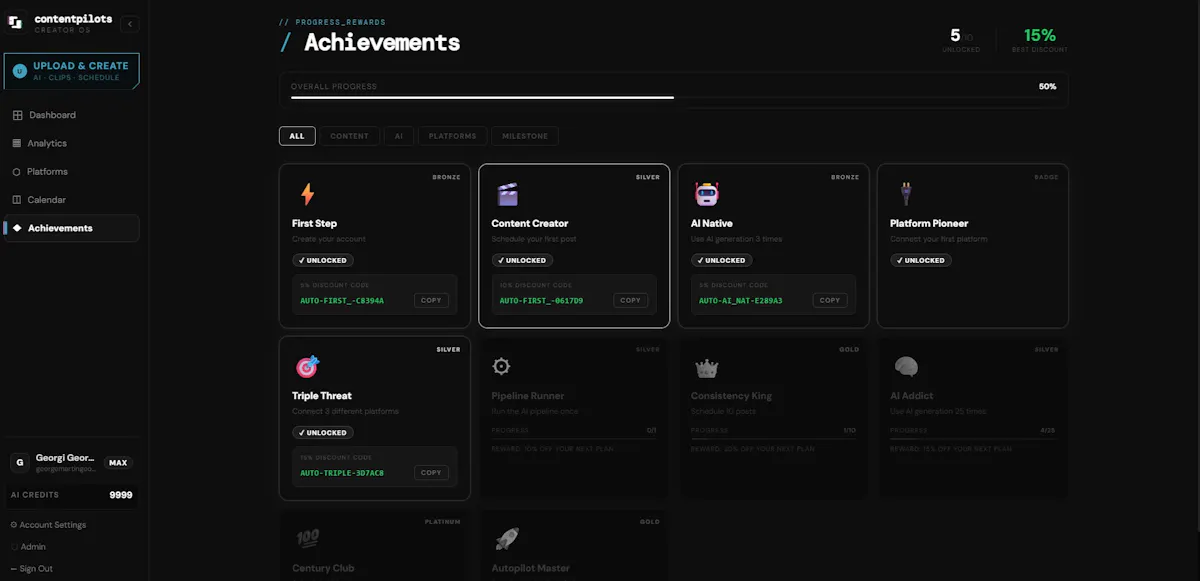Click the Autopilot Master rocket icon
Viewport: 1200px width, 581px height.
click(x=507, y=539)
